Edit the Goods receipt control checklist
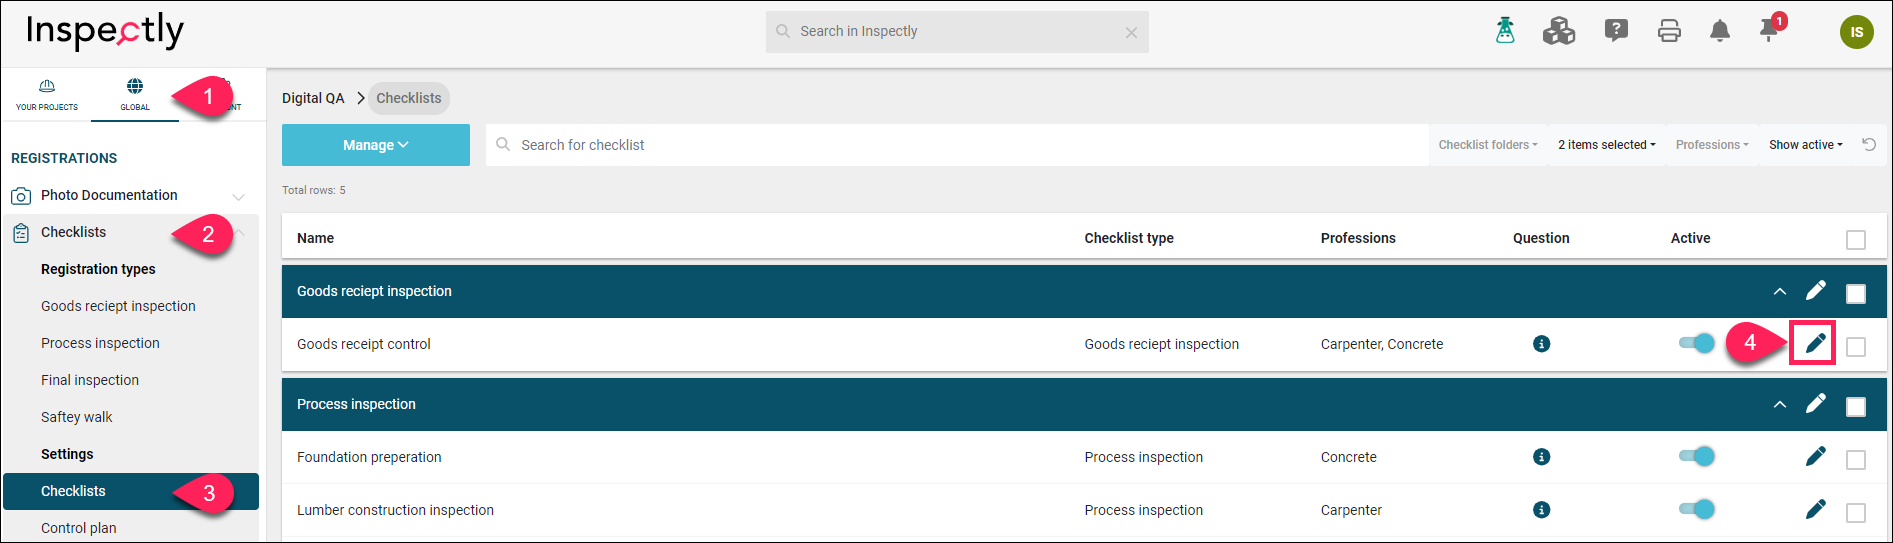Image resolution: width=1893 pixels, height=543 pixels. (1815, 344)
